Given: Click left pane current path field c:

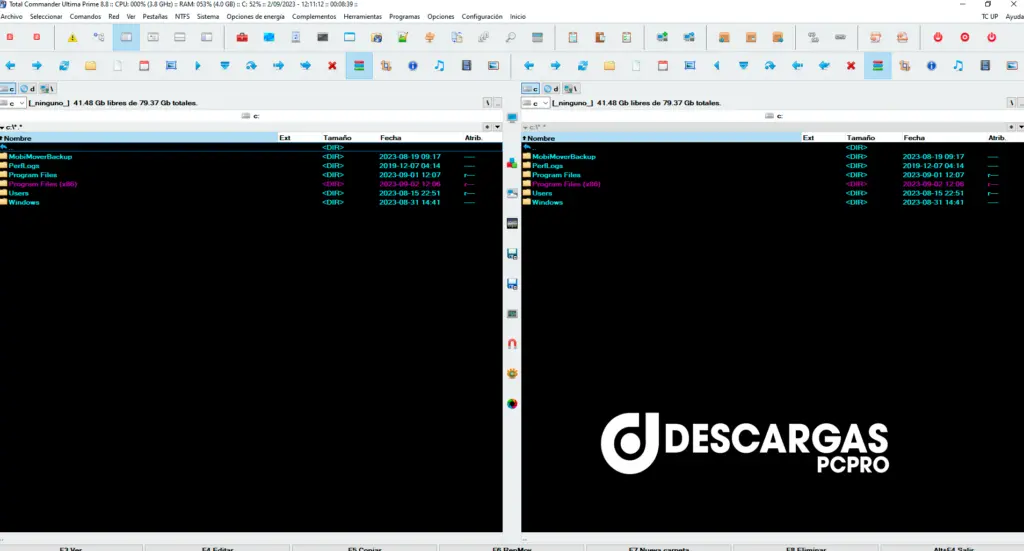Looking at the screenshot, I should point(251,116).
